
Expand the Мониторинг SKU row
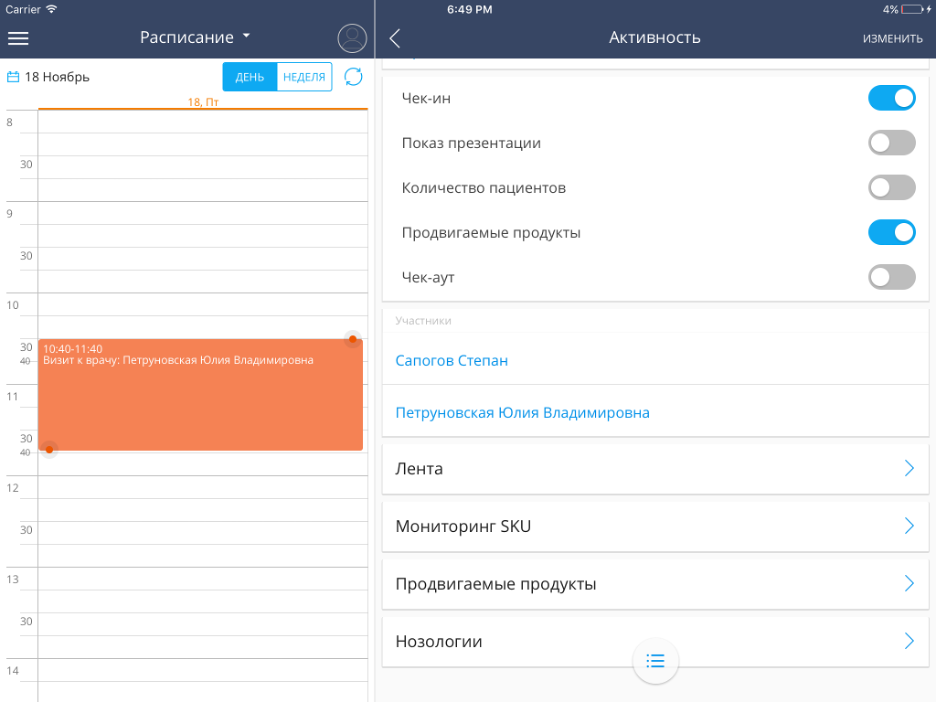pos(655,526)
